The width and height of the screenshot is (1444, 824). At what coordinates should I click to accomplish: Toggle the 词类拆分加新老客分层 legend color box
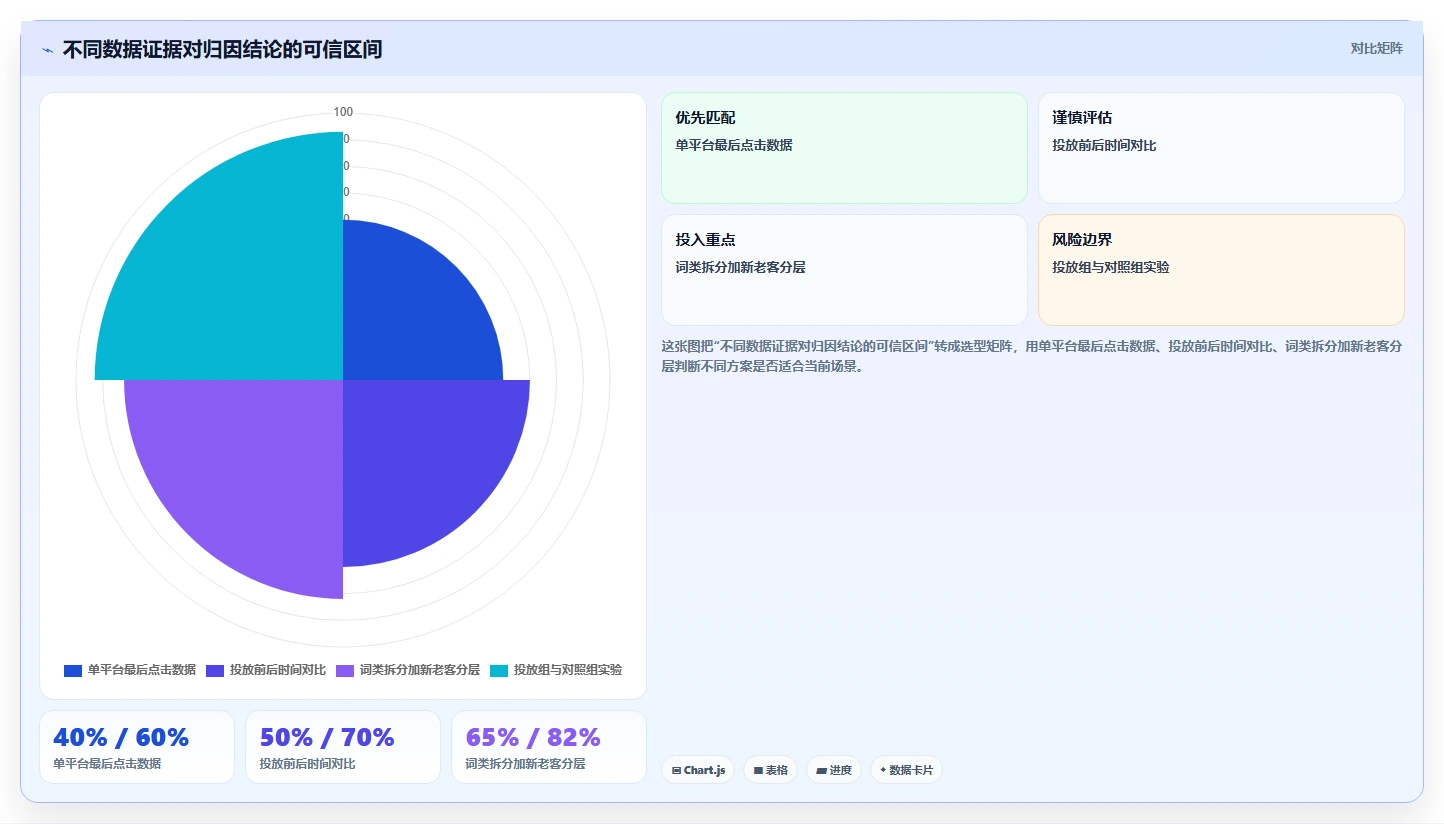coord(345,670)
